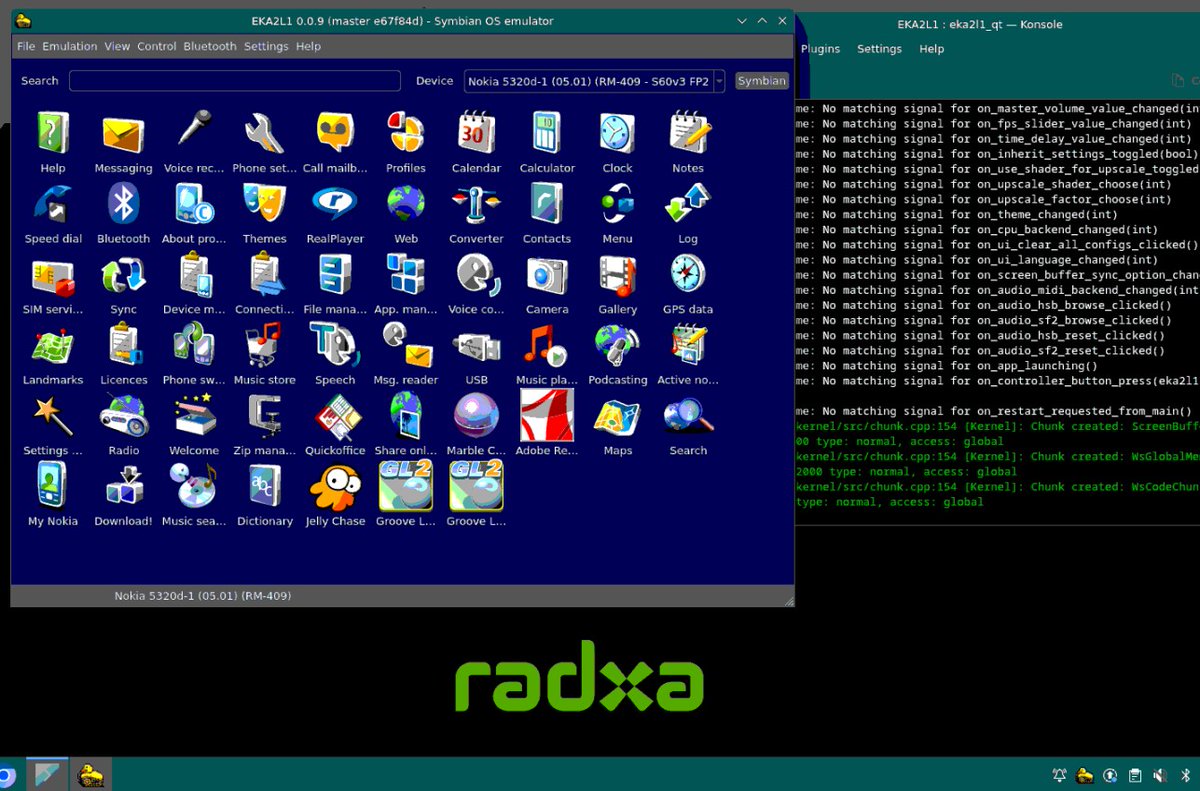The height and width of the screenshot is (791, 1200).
Task: Open the volume tray icon
Action: point(1160,775)
